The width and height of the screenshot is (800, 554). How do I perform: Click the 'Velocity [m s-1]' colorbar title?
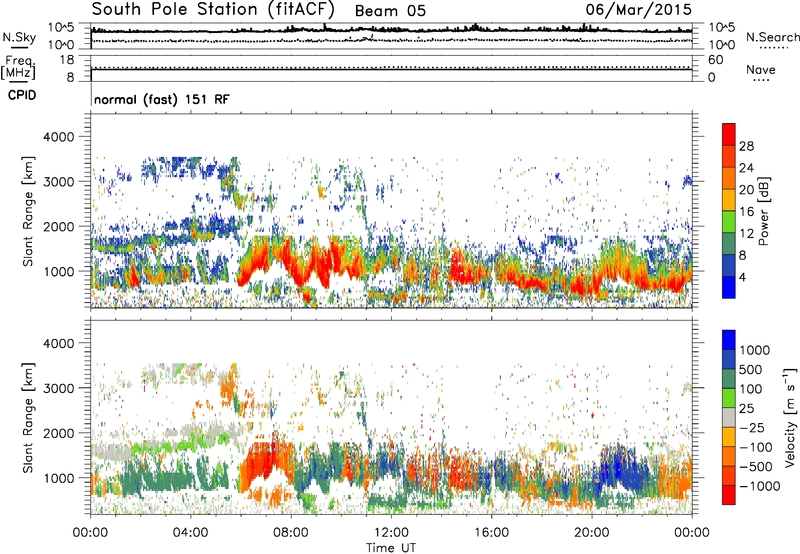click(789, 417)
